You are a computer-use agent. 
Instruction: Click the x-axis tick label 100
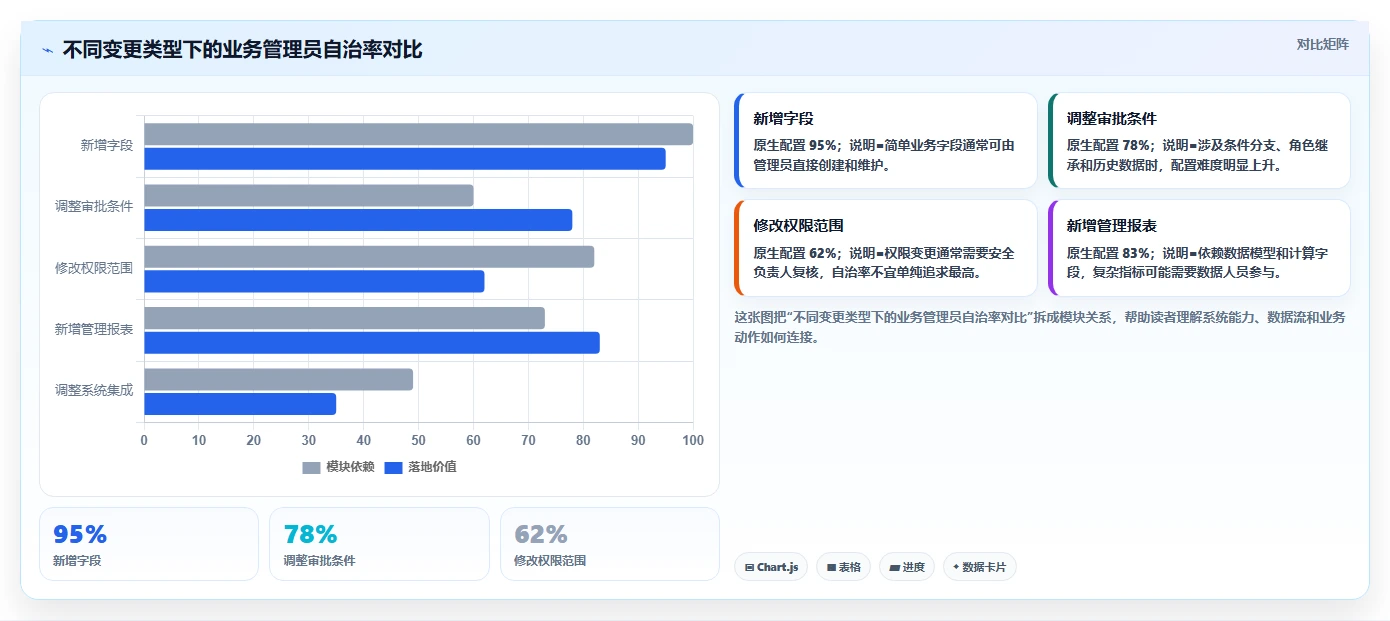coord(693,440)
